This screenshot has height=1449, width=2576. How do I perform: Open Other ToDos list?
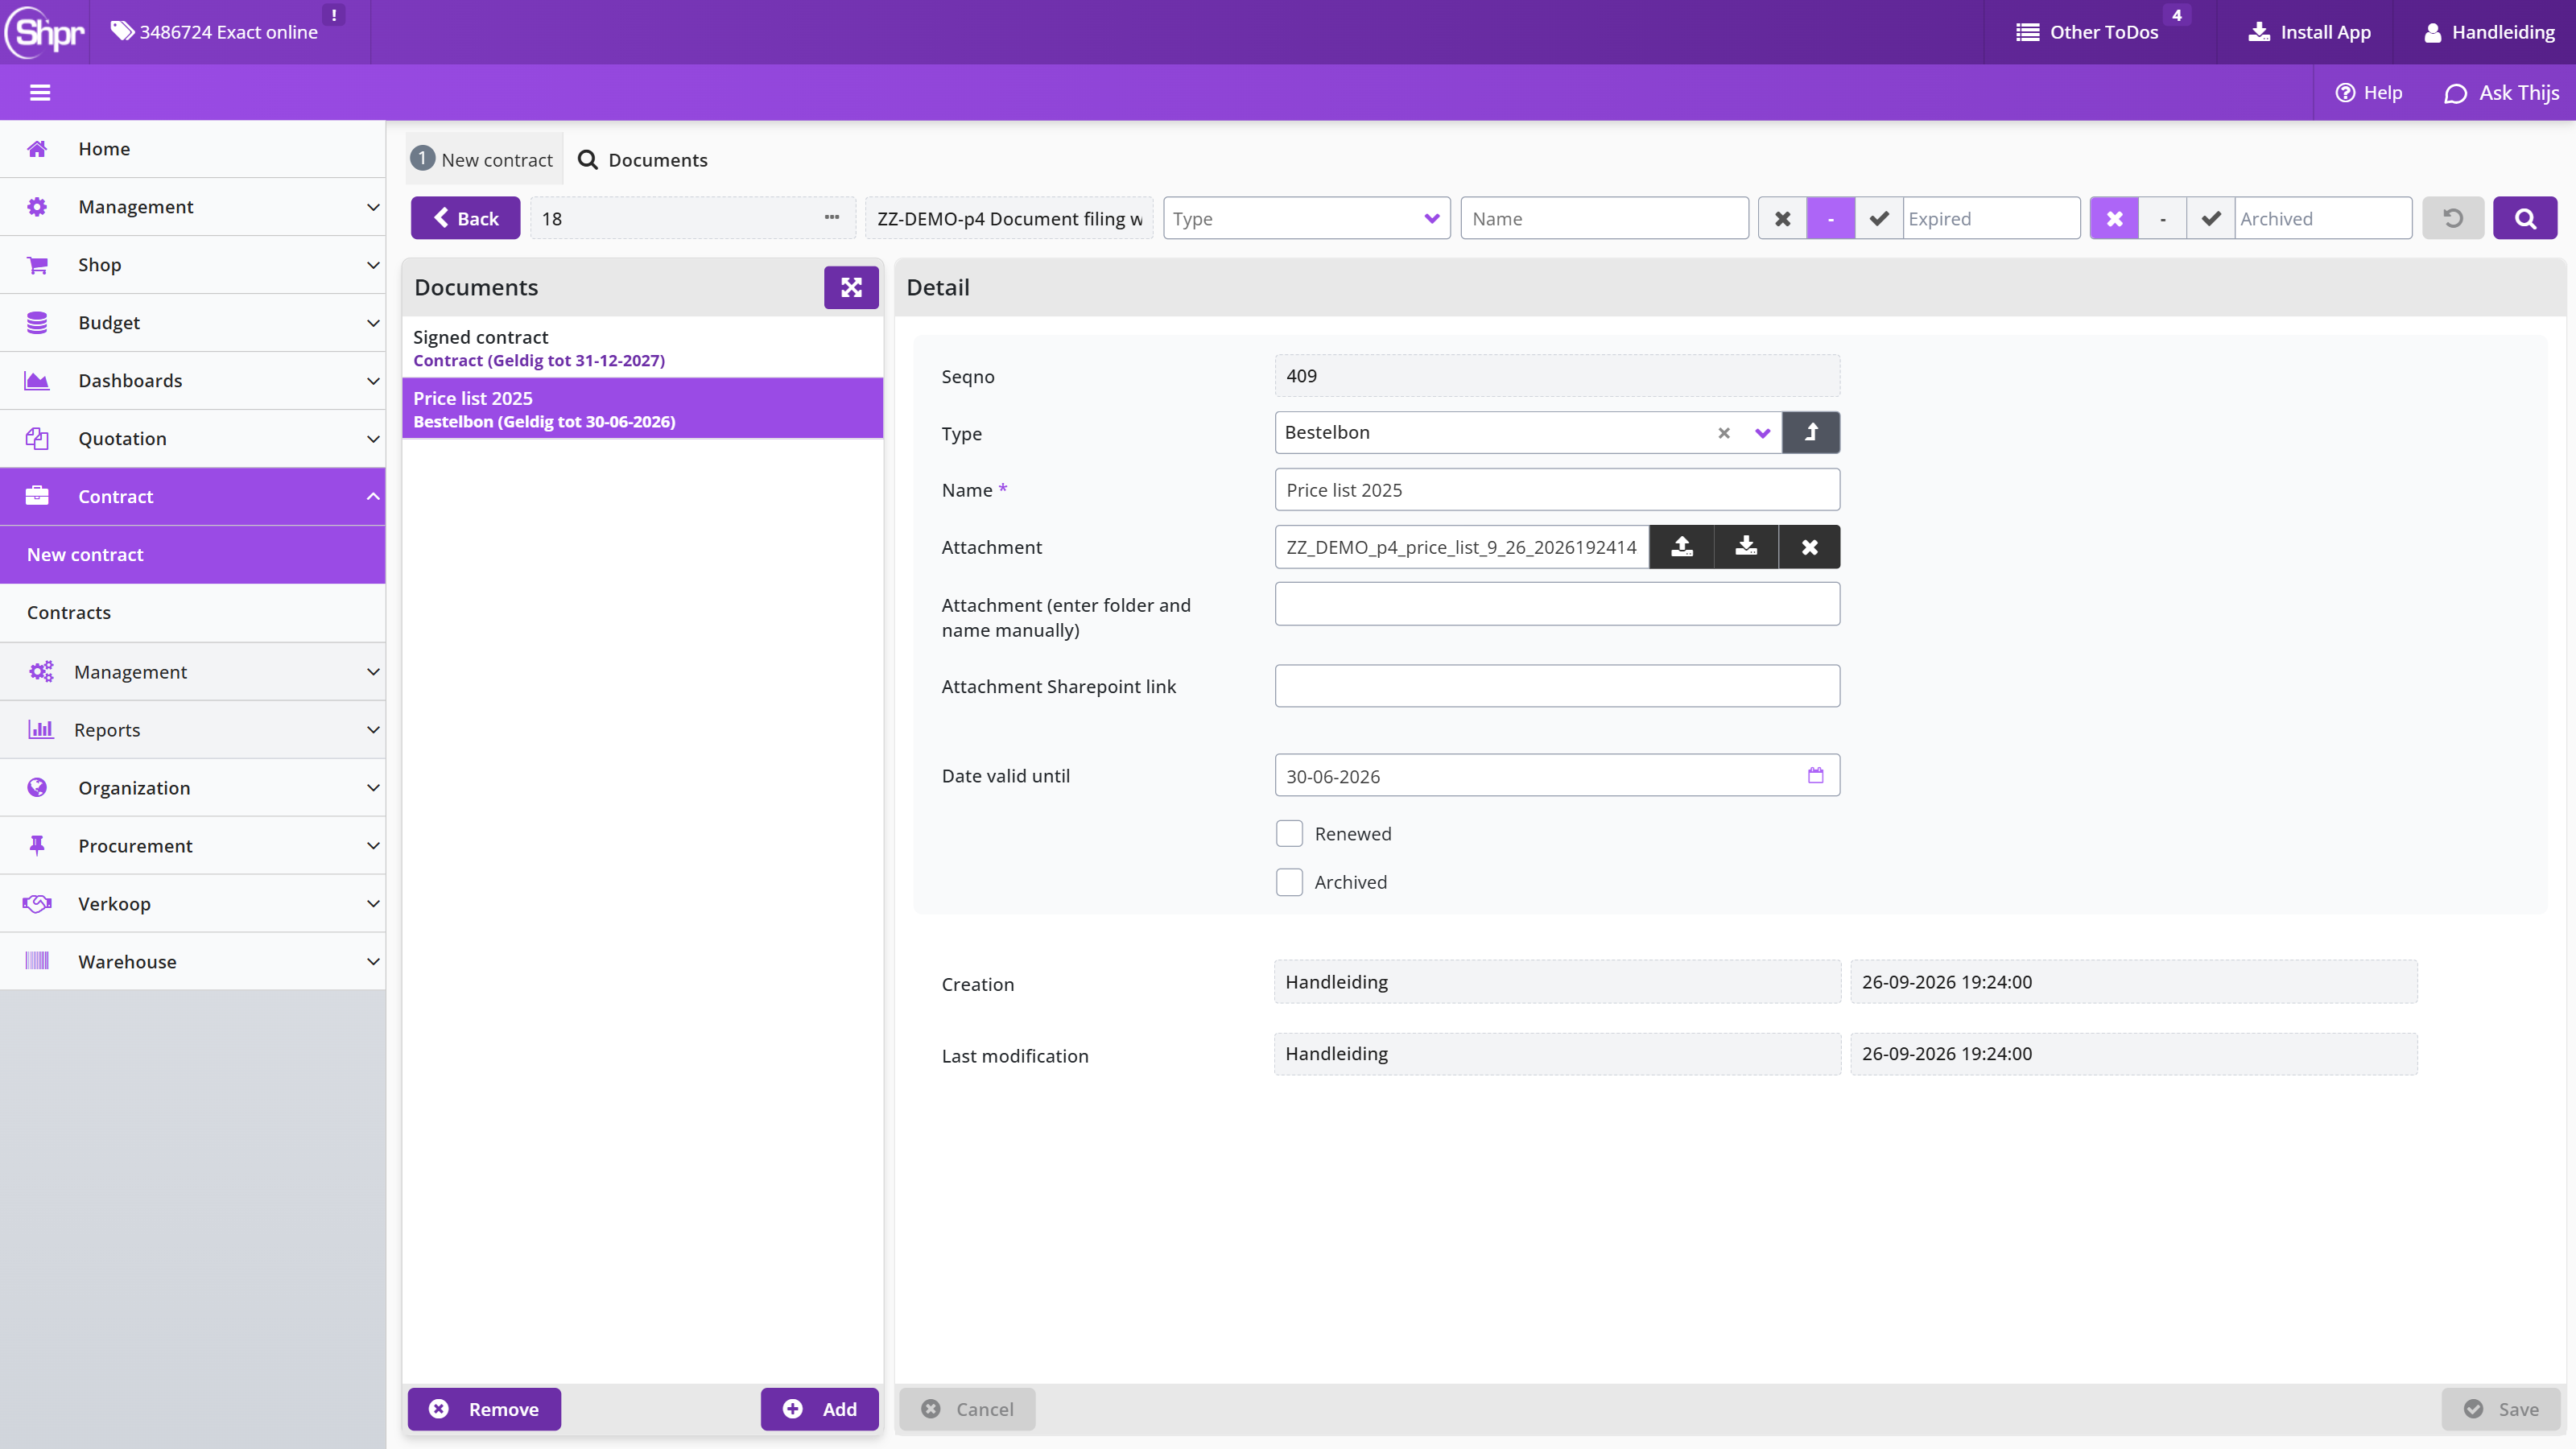coord(2087,32)
